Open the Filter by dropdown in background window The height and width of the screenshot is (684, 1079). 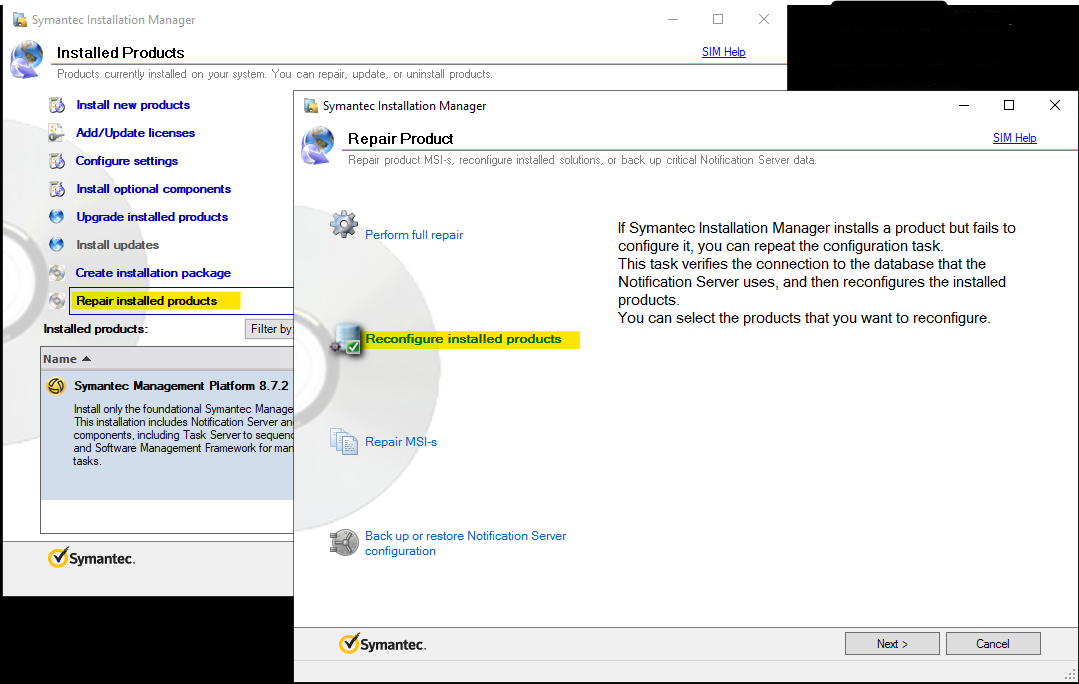click(269, 329)
